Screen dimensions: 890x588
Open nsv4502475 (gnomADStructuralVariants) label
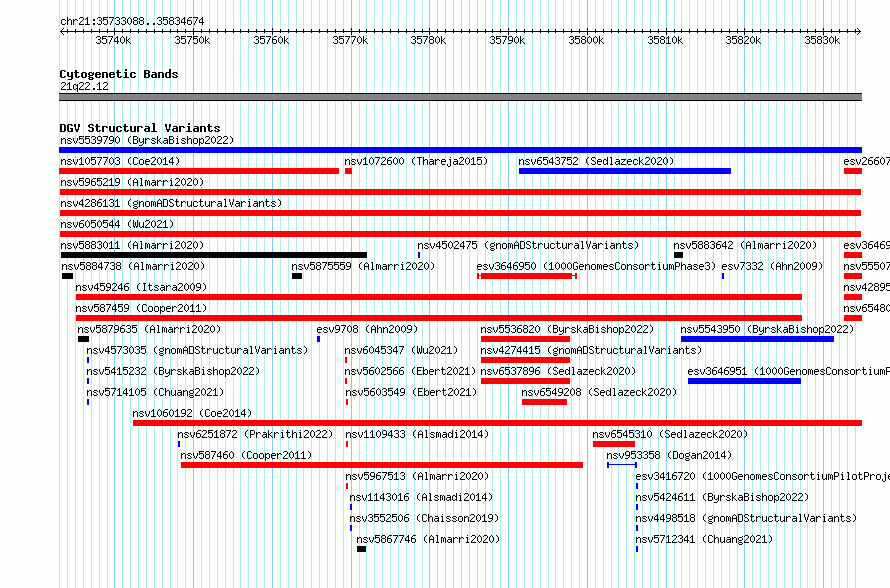[x=528, y=245]
